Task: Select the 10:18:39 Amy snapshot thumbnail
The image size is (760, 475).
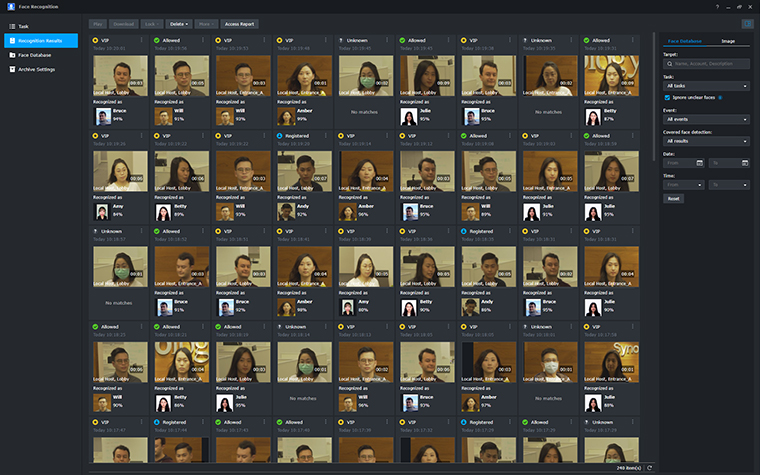Action: tap(366, 266)
